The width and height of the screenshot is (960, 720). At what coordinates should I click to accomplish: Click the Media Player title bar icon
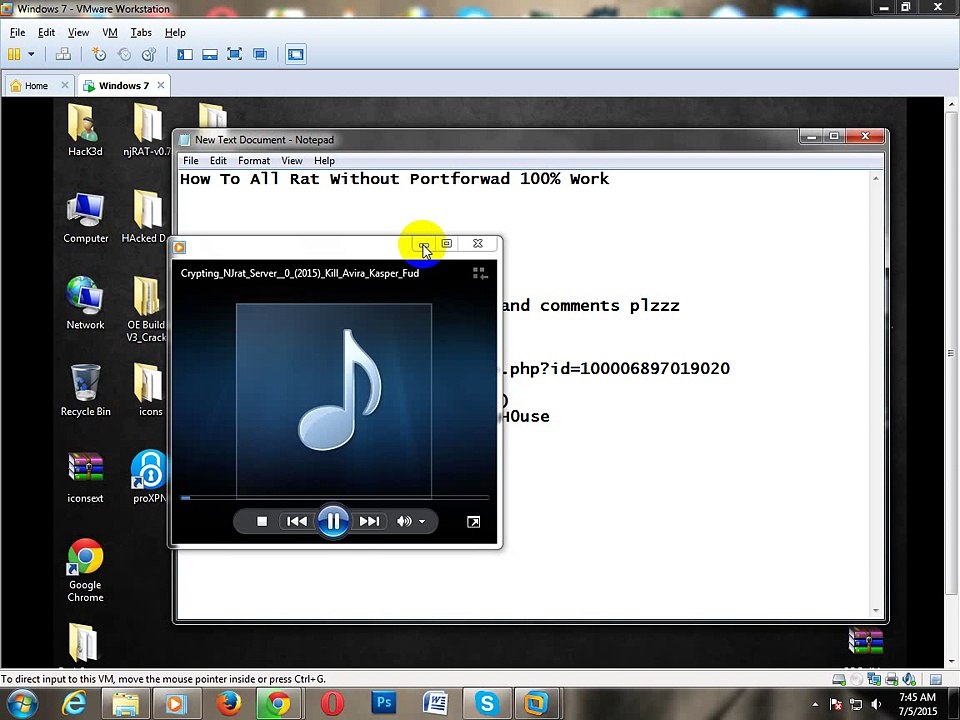point(179,247)
